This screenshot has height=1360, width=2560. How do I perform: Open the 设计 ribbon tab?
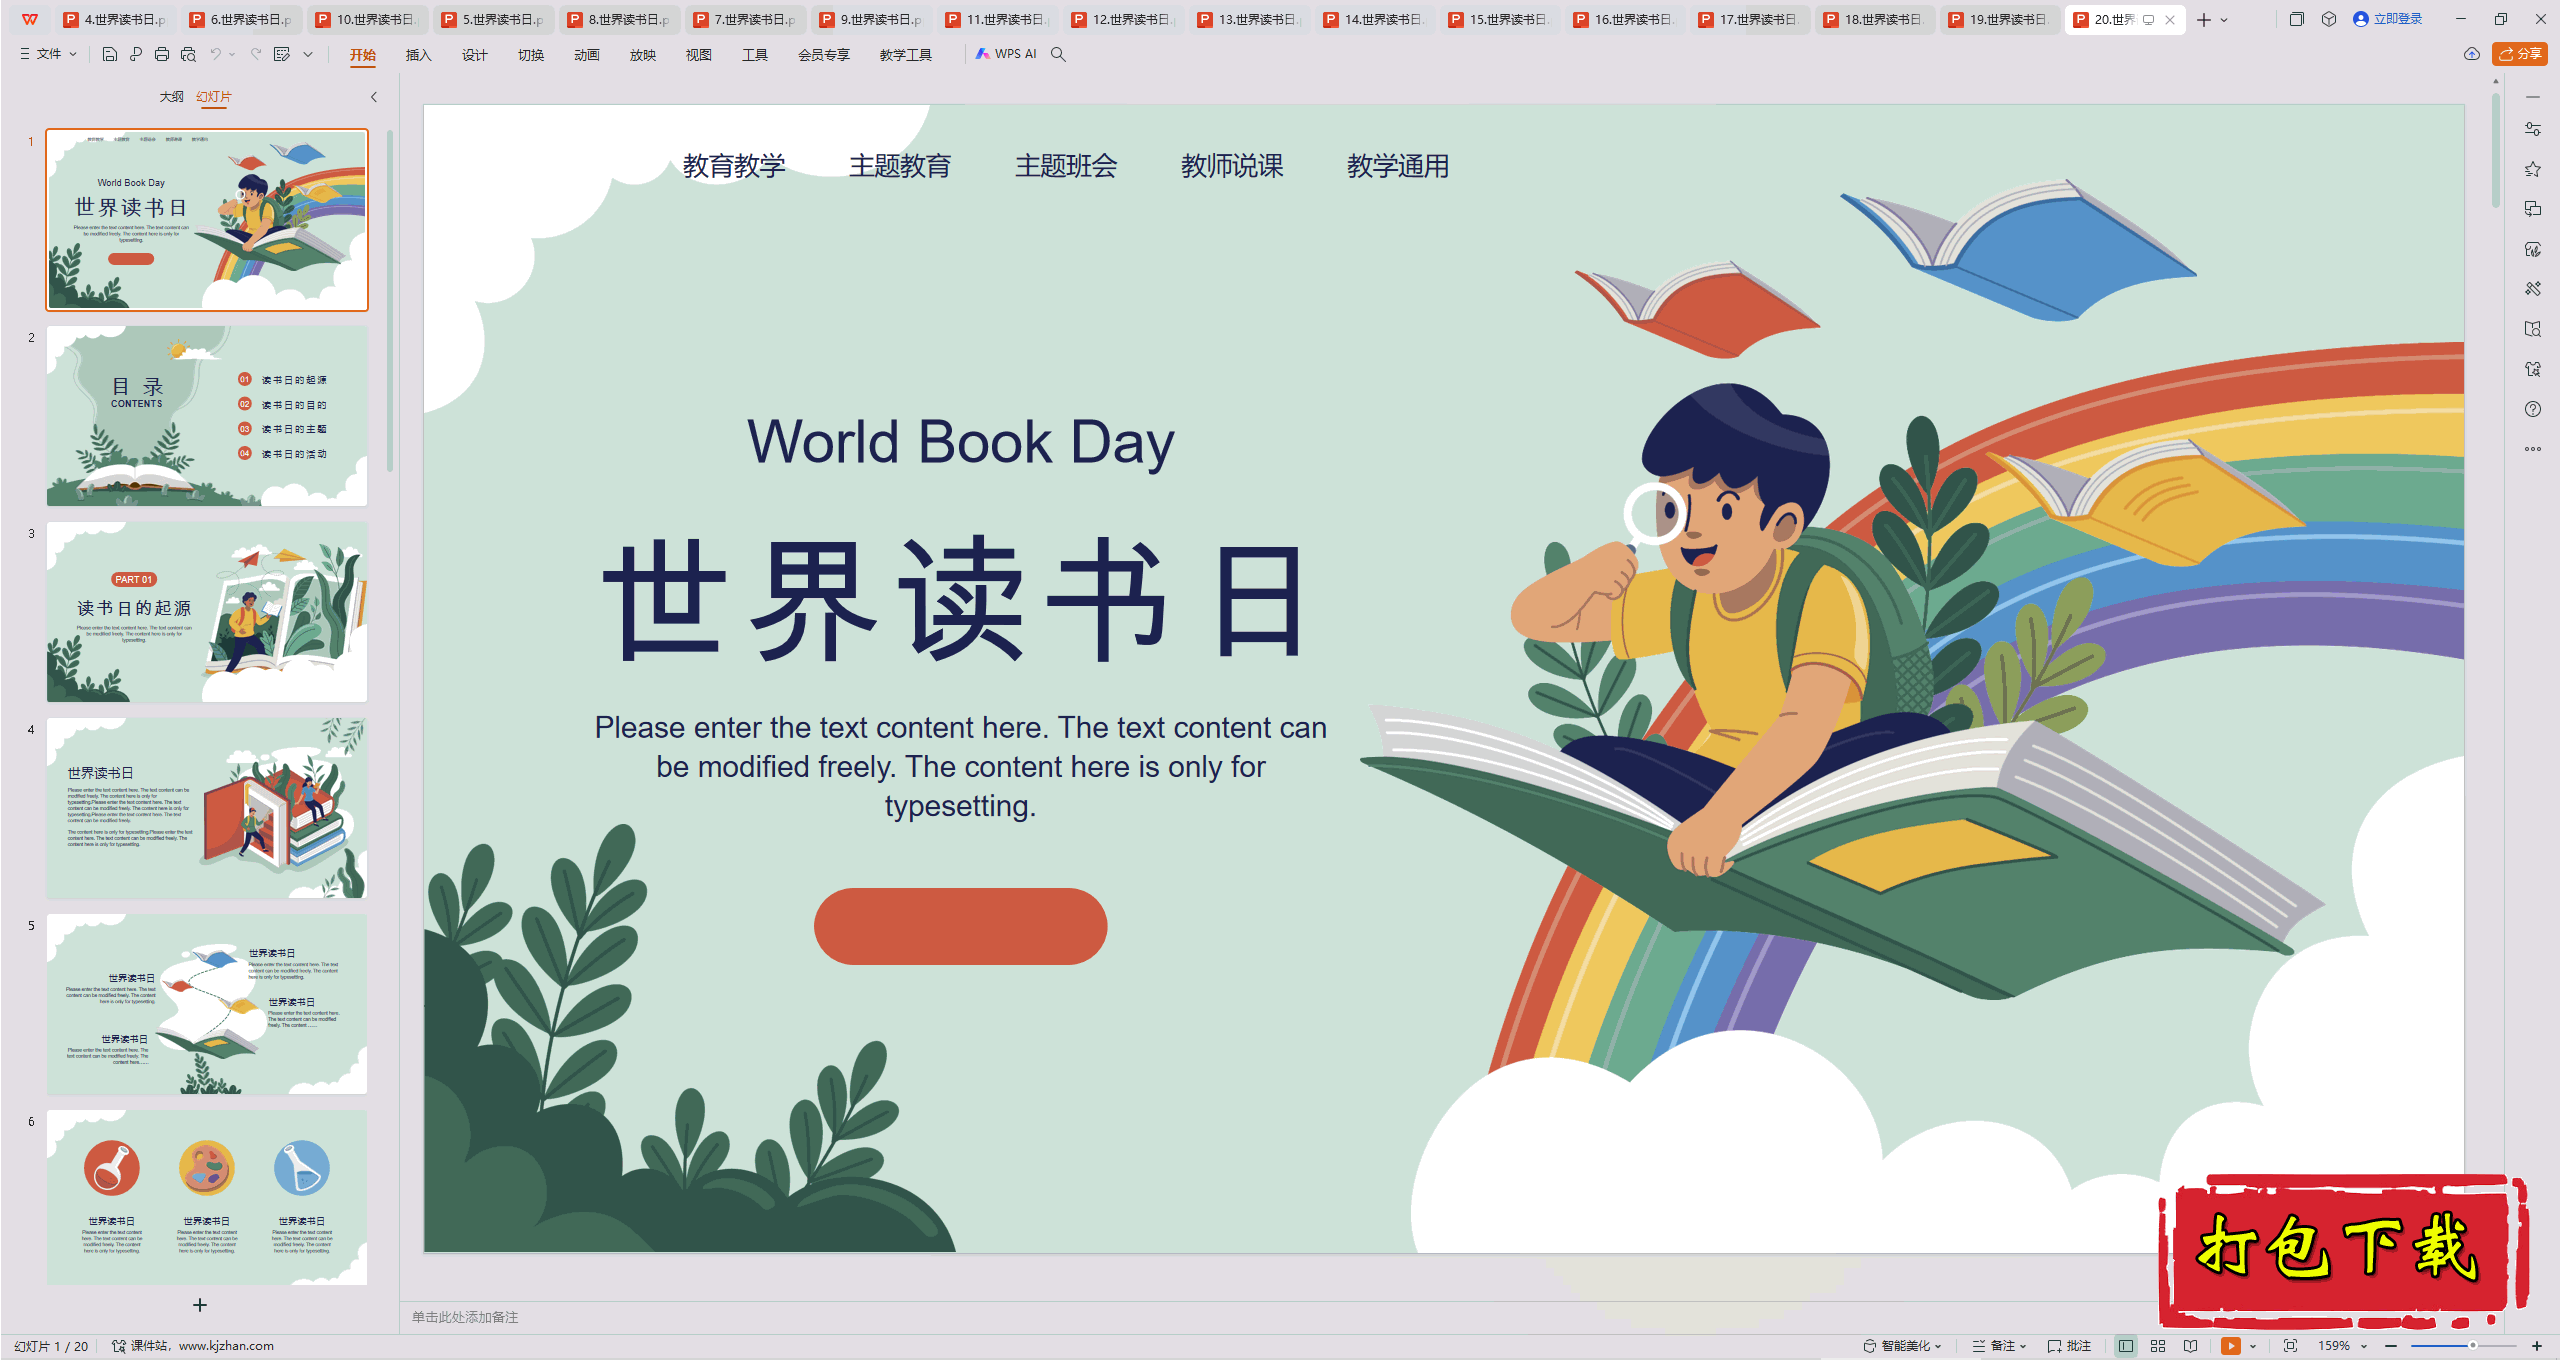pyautogui.click(x=475, y=55)
